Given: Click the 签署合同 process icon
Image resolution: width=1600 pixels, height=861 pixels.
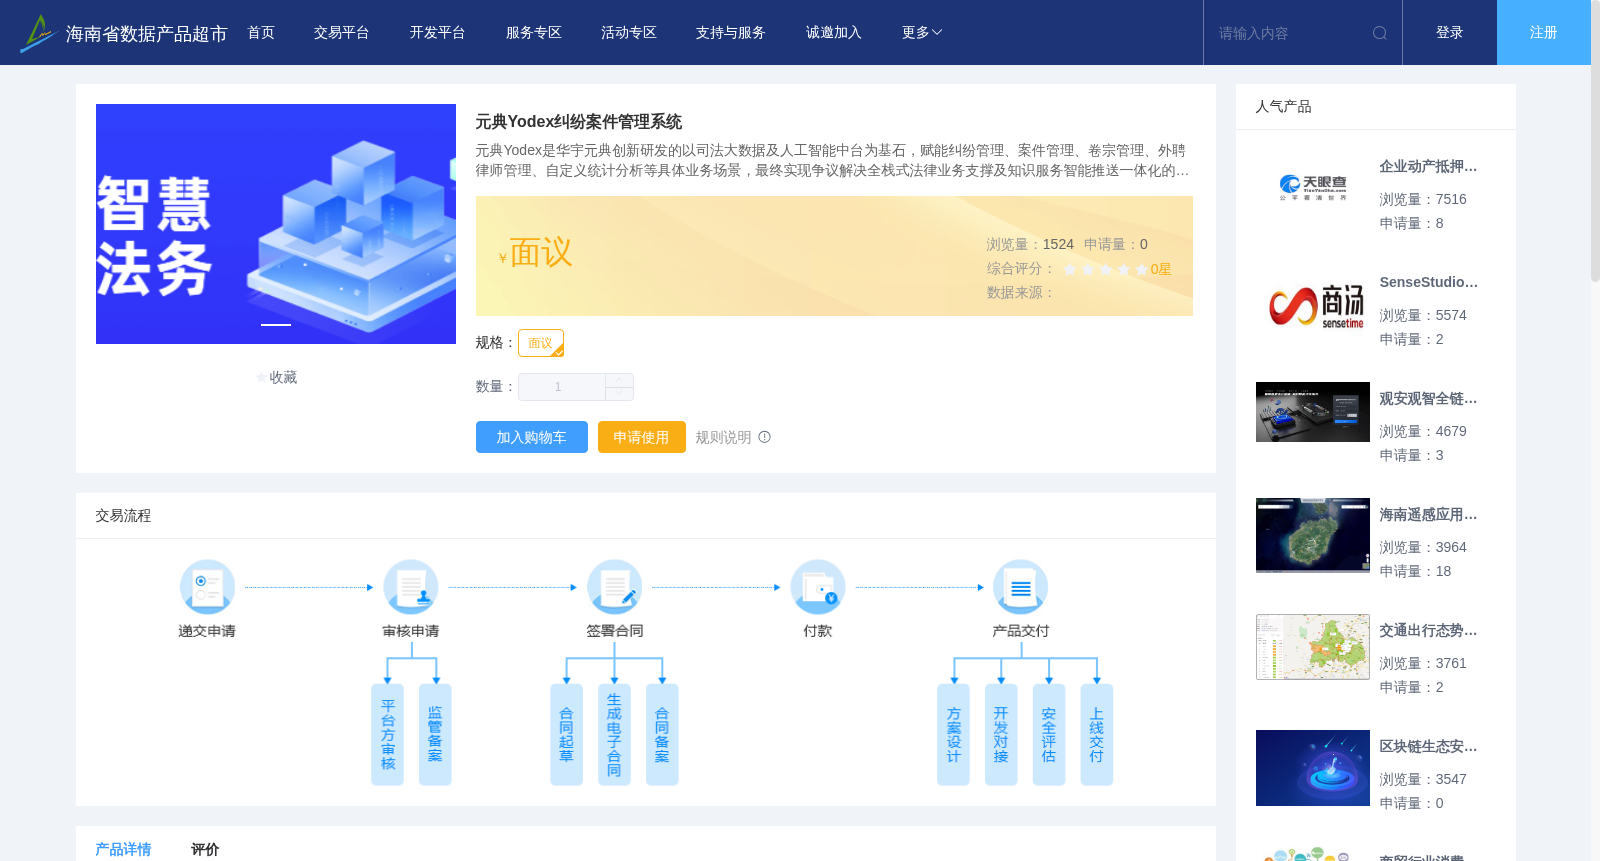Looking at the screenshot, I should click(x=614, y=587).
